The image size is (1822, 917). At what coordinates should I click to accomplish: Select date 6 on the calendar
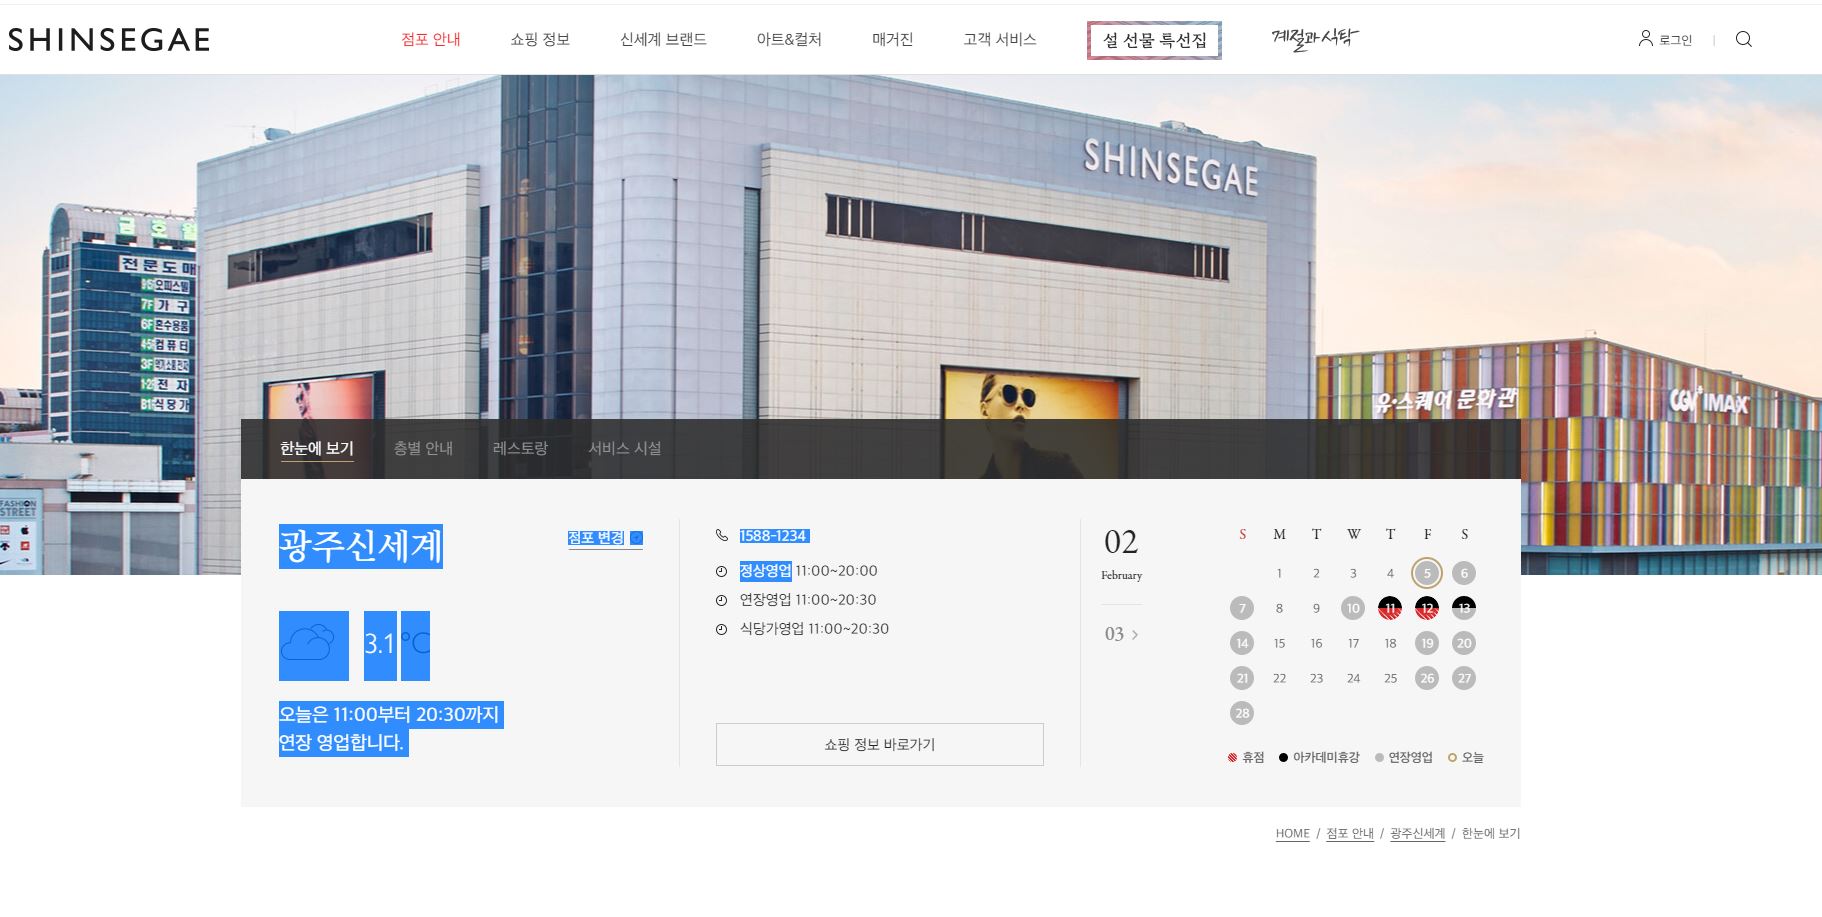1464,573
